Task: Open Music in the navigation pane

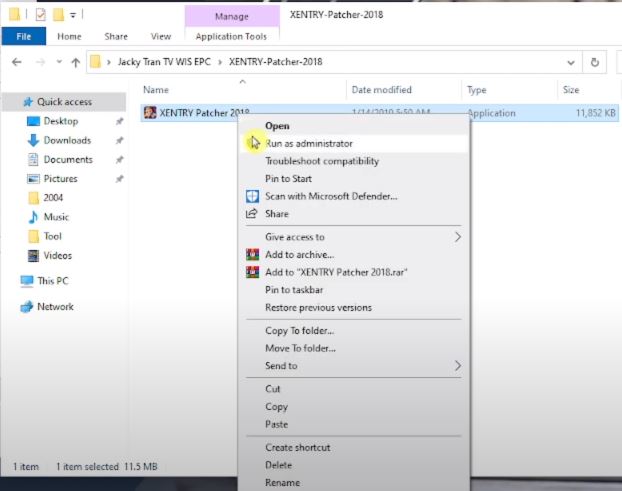Action: (x=56, y=217)
